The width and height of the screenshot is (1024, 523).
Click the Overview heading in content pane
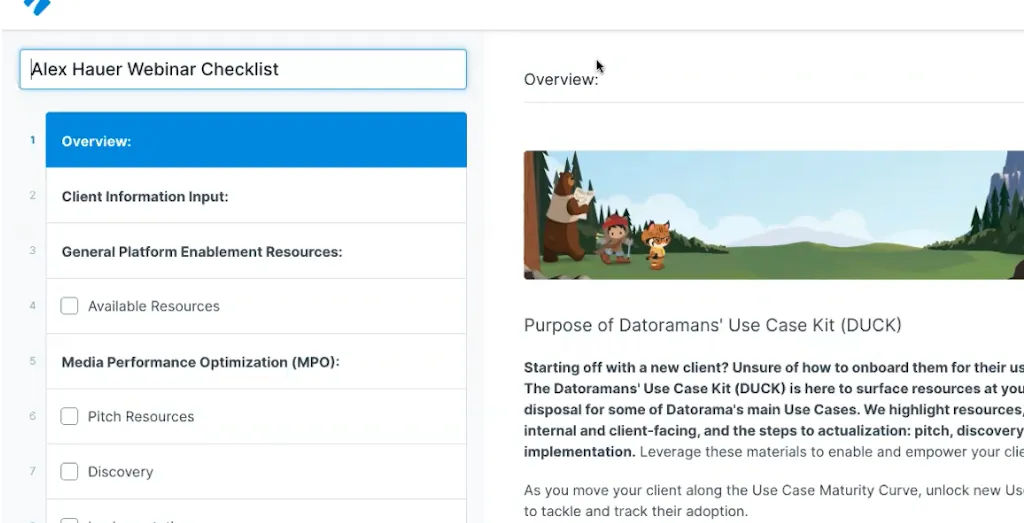point(561,80)
